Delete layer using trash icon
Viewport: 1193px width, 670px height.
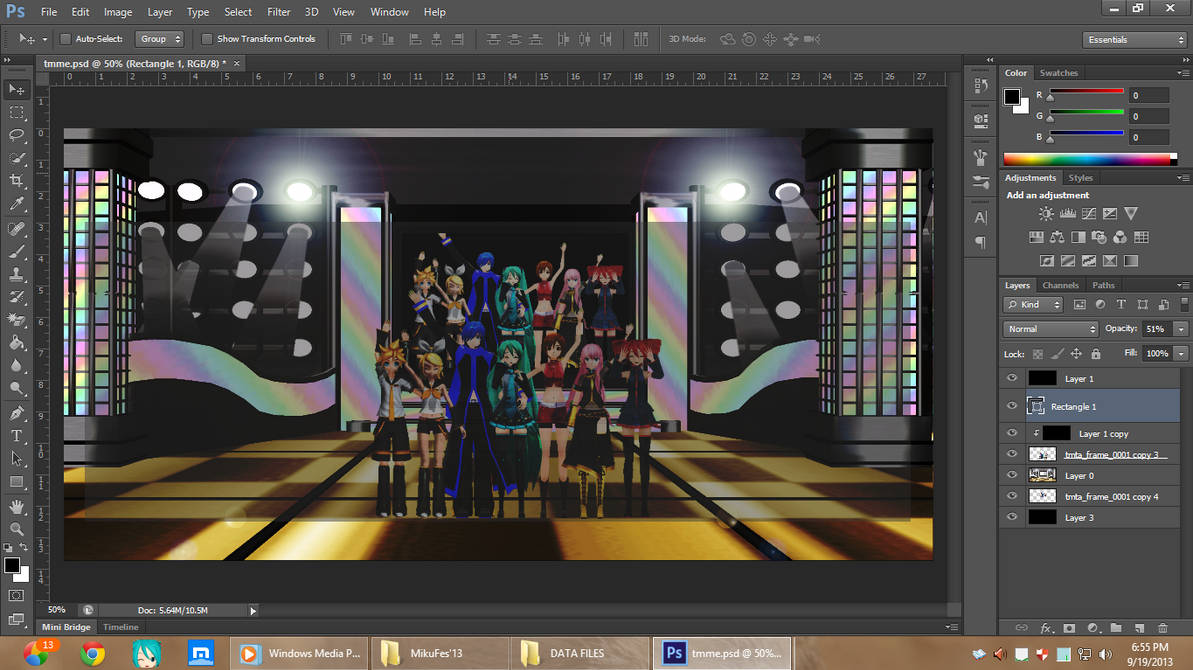[x=1163, y=628]
